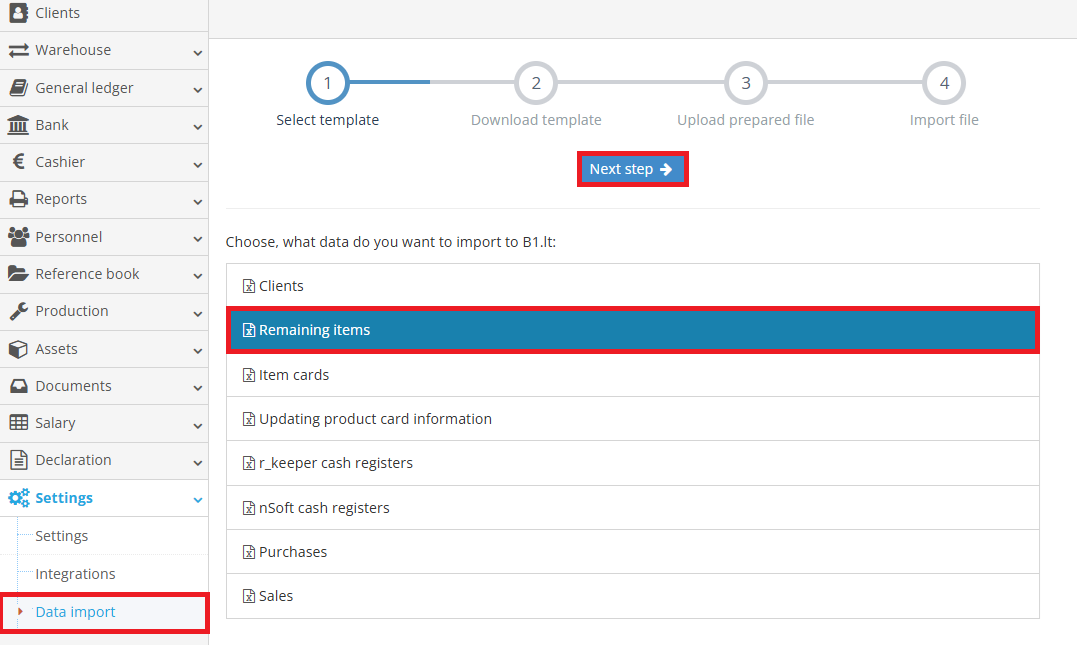This screenshot has height=645, width=1077.
Task: Expand the Reference book menu
Action: [x=197, y=274]
